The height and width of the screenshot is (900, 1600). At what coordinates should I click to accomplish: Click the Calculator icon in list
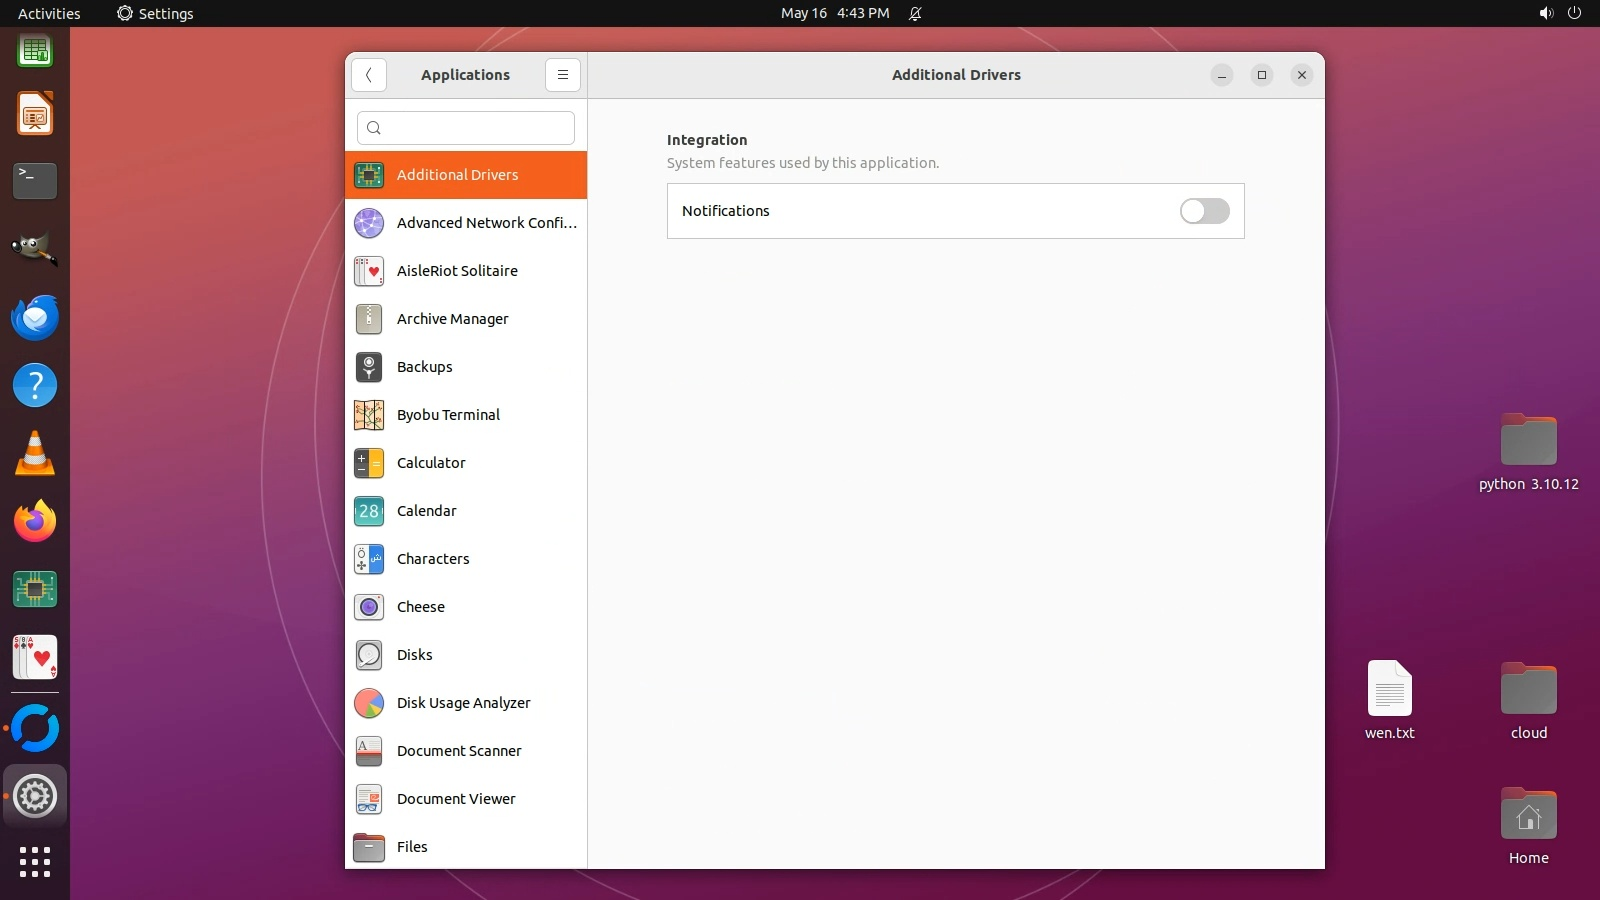point(369,463)
